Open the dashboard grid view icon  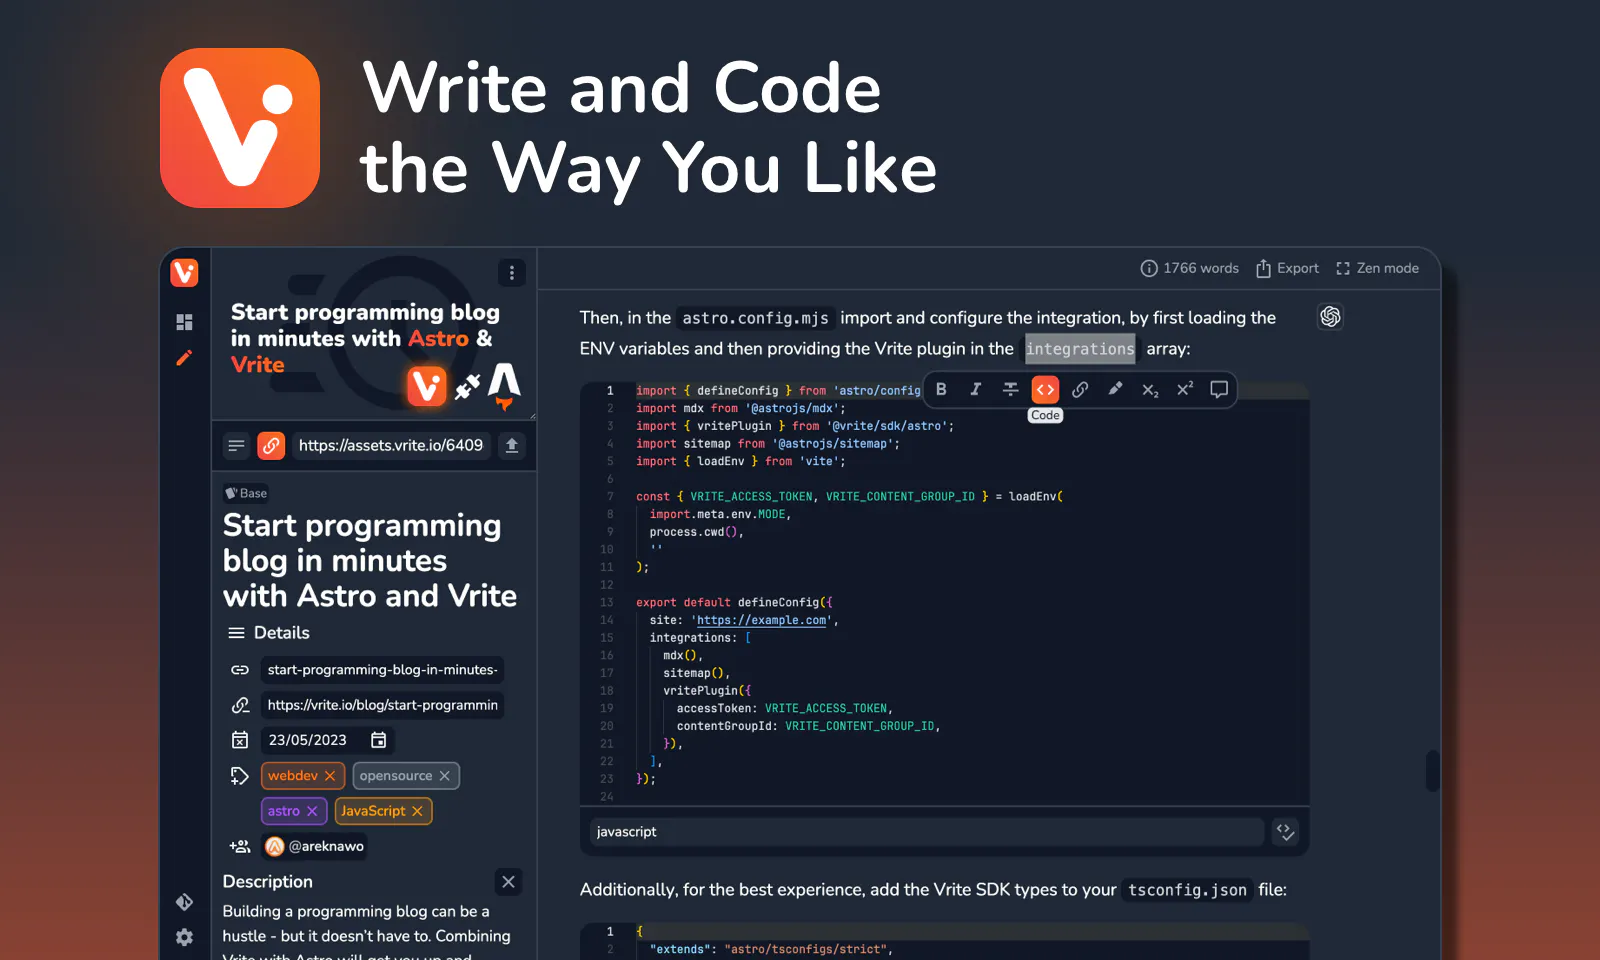pos(184,322)
